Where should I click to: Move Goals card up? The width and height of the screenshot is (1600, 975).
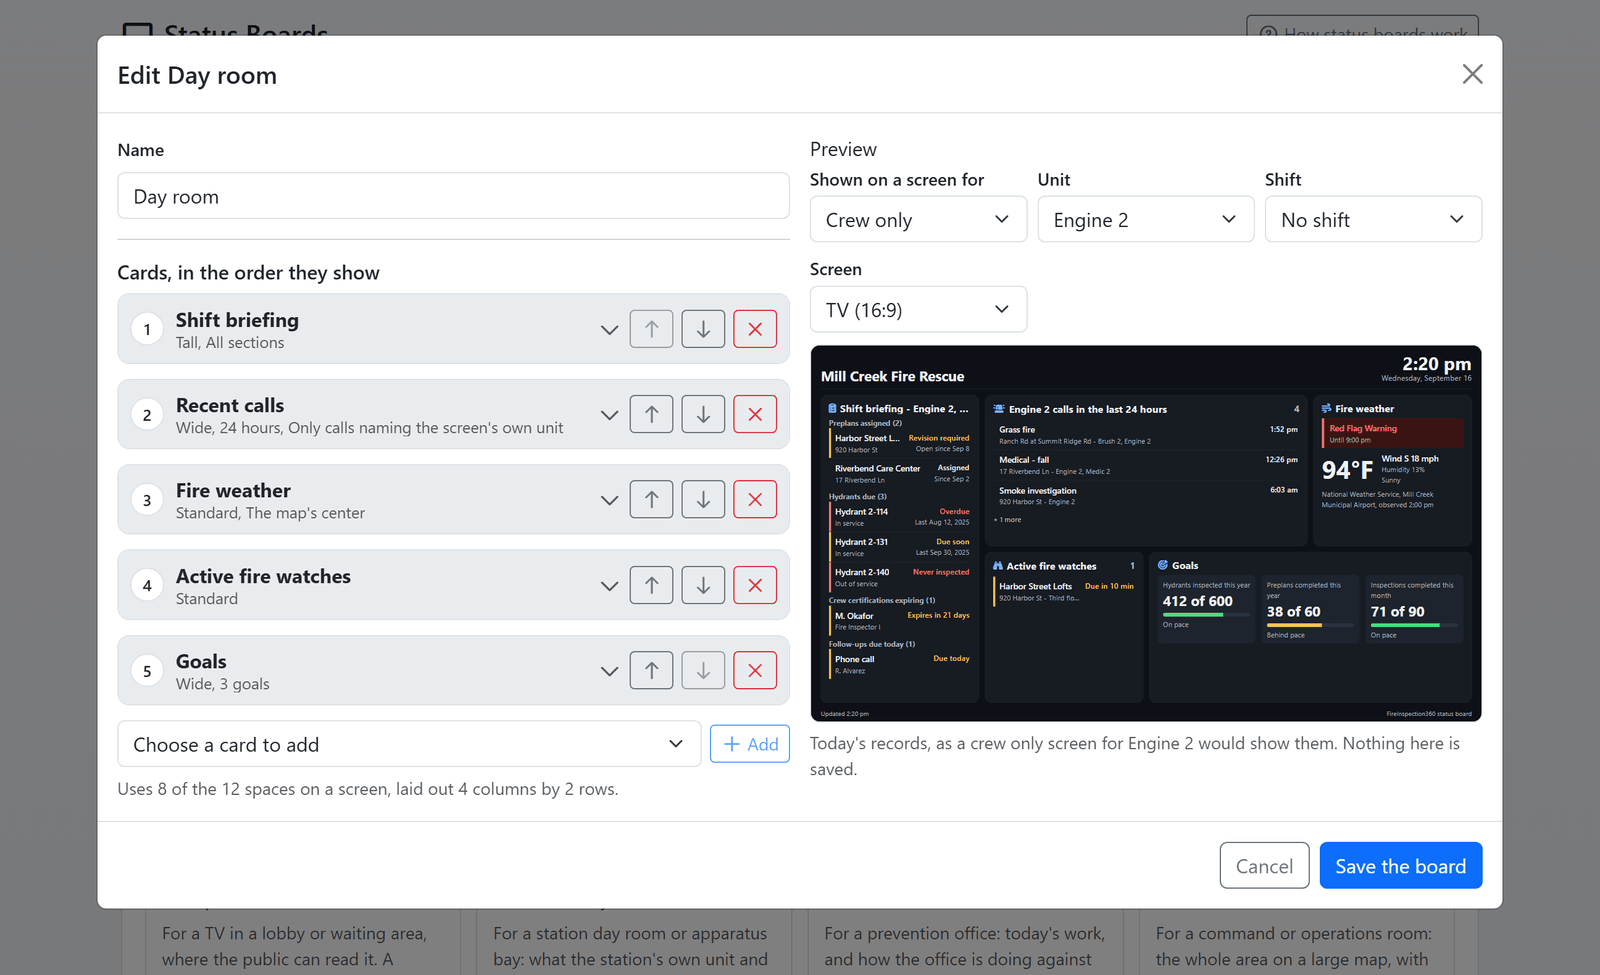click(x=651, y=671)
